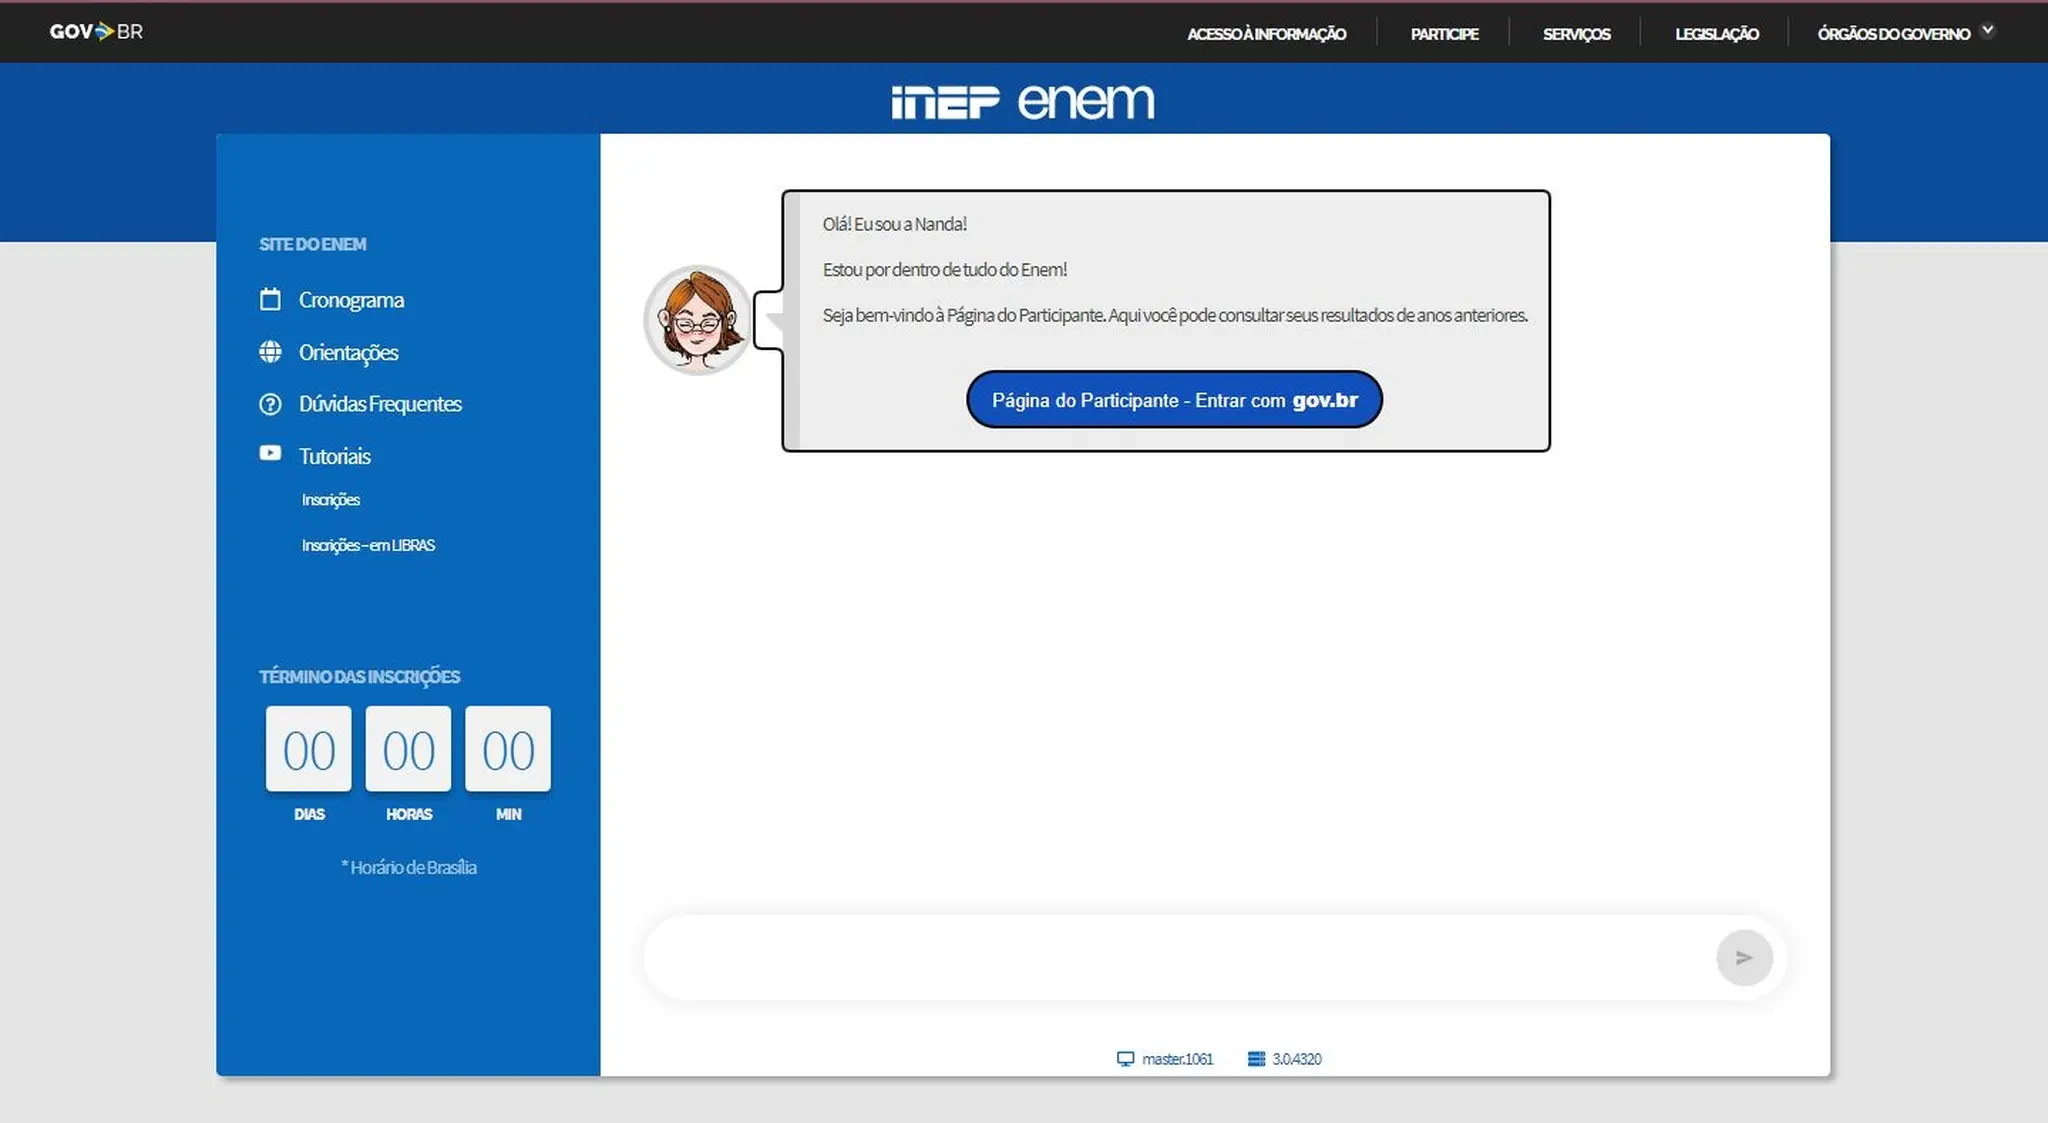
Task: Open the Inscrições em LIBRAS tutorial
Action: point(368,545)
